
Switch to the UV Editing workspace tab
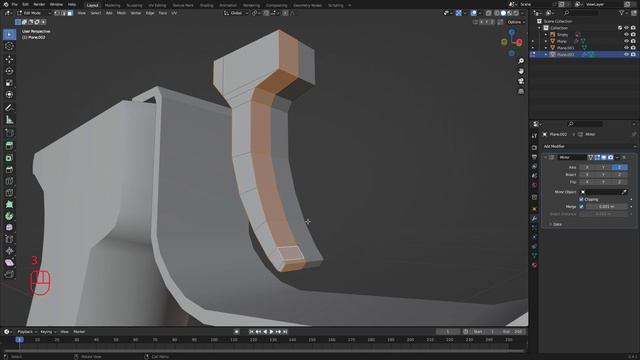coord(157,5)
